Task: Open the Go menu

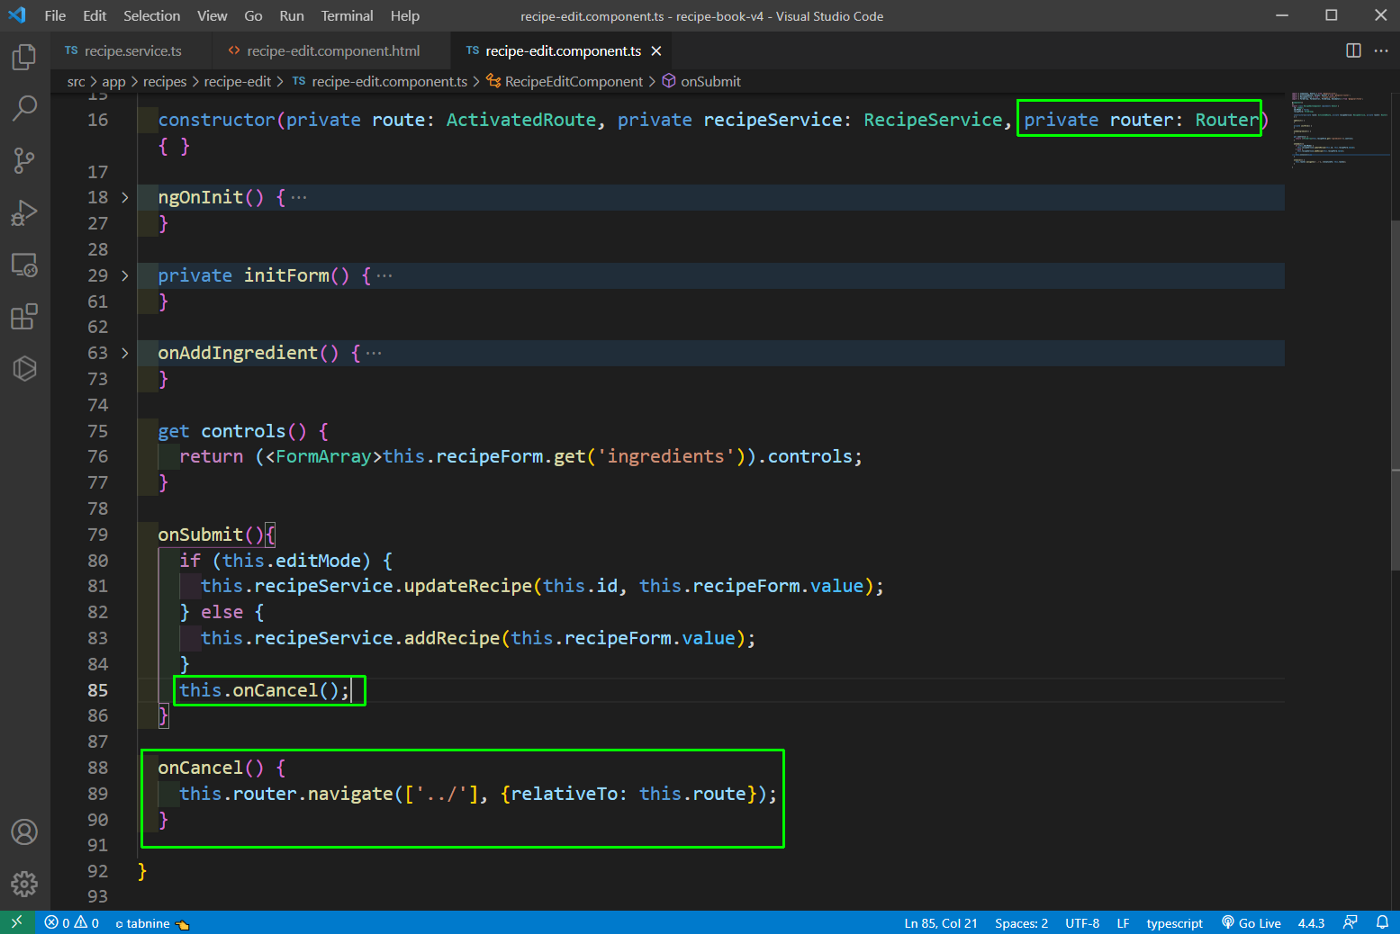Action: tap(254, 16)
